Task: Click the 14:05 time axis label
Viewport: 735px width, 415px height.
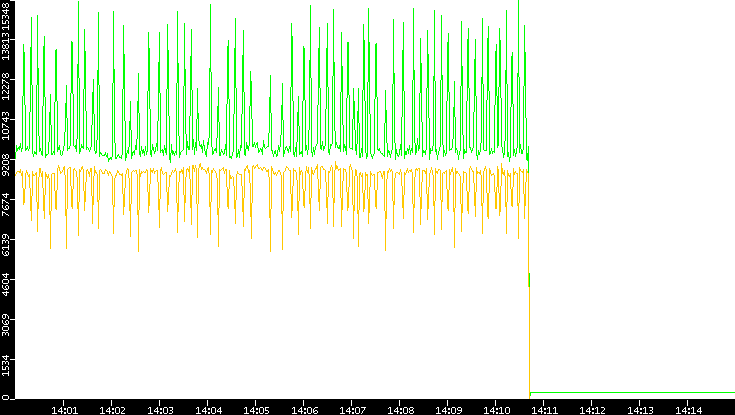Action: (256, 410)
